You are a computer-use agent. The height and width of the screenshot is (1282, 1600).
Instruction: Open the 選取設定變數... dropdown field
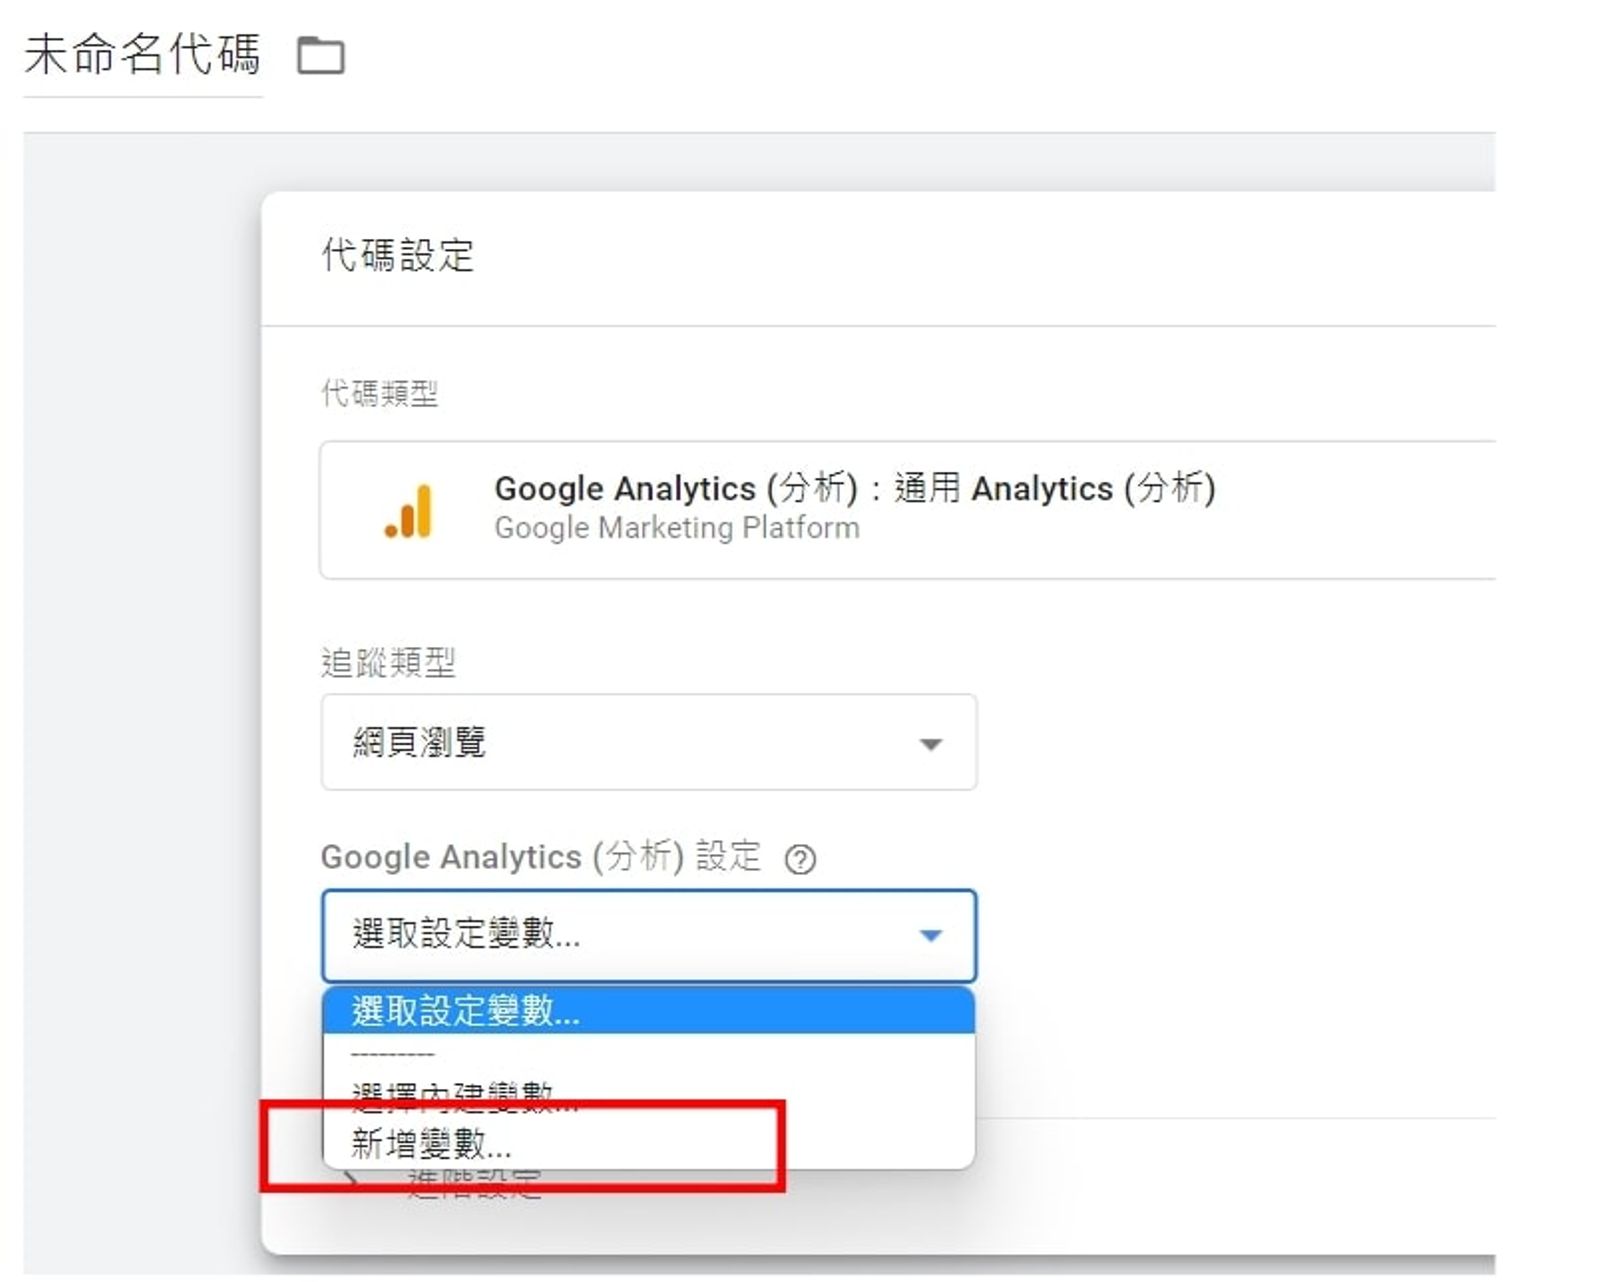pos(649,935)
